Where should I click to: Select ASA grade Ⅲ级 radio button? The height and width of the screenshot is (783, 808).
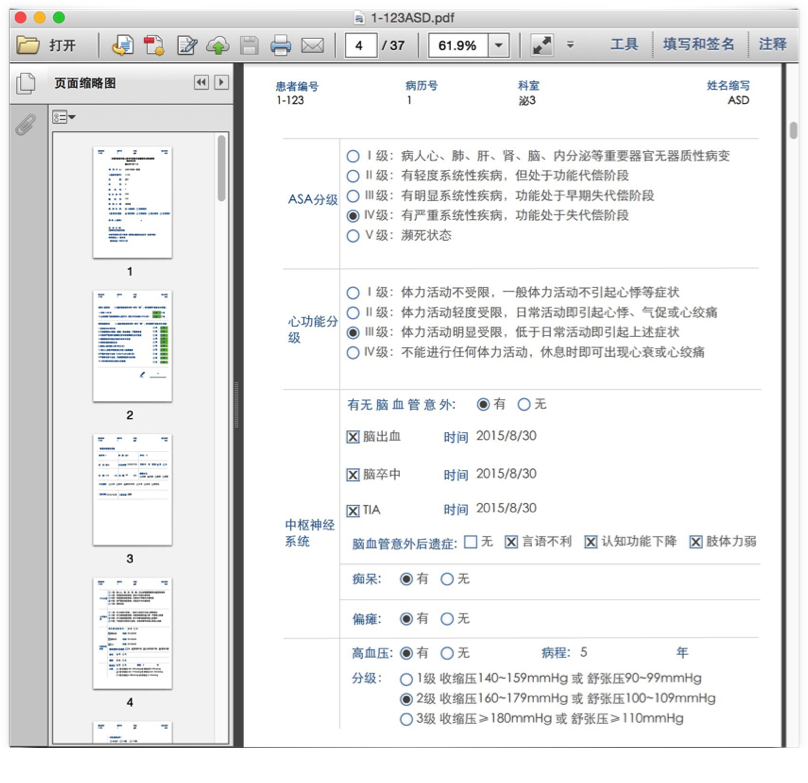pos(352,196)
